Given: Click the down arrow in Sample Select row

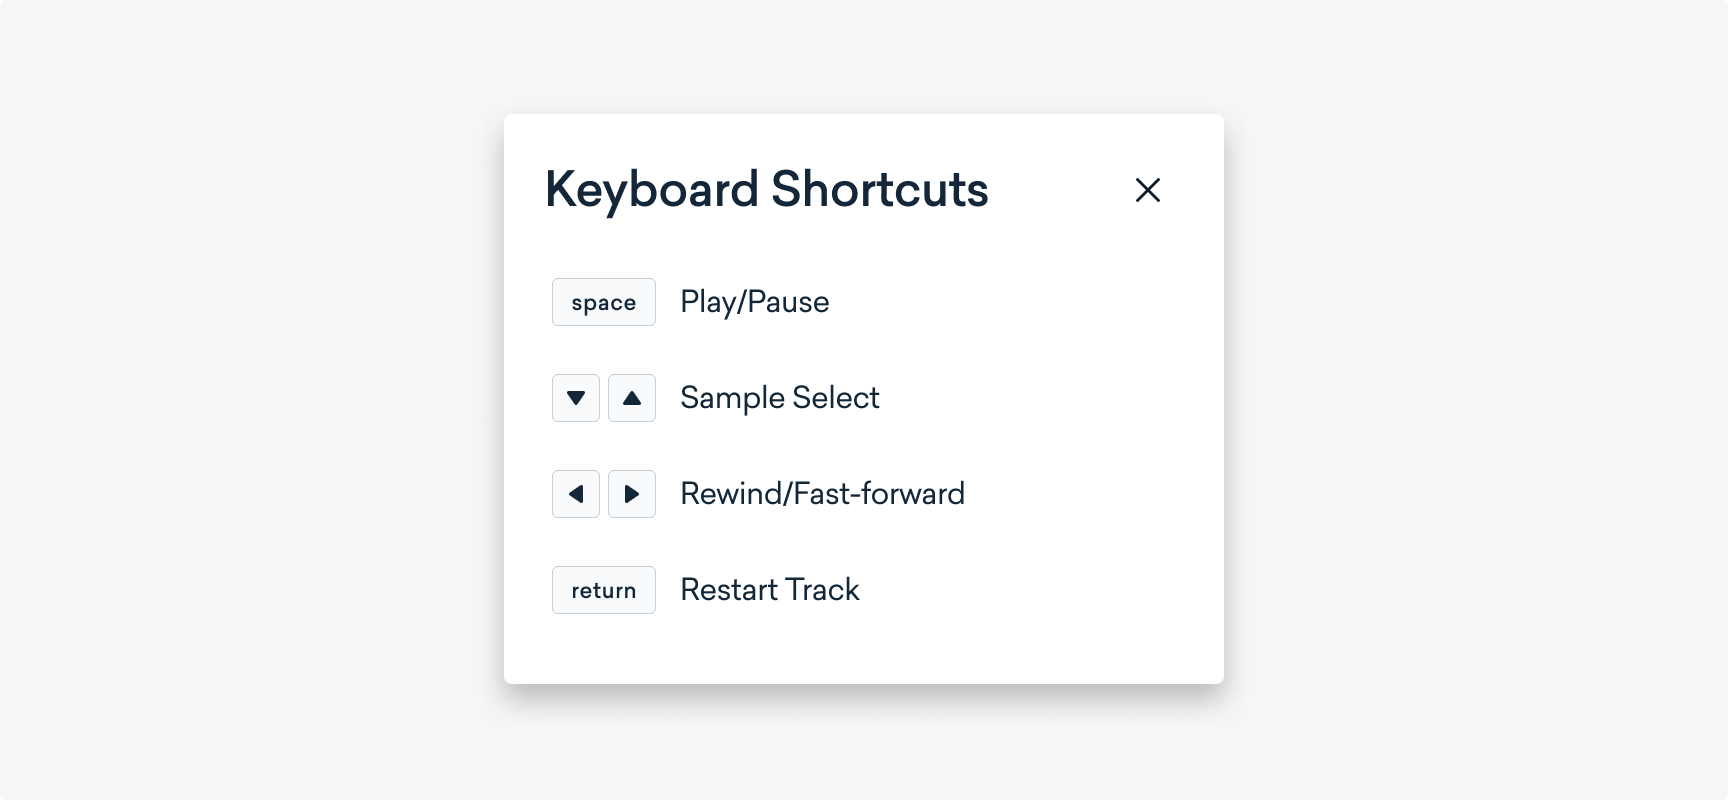Looking at the screenshot, I should 576,398.
